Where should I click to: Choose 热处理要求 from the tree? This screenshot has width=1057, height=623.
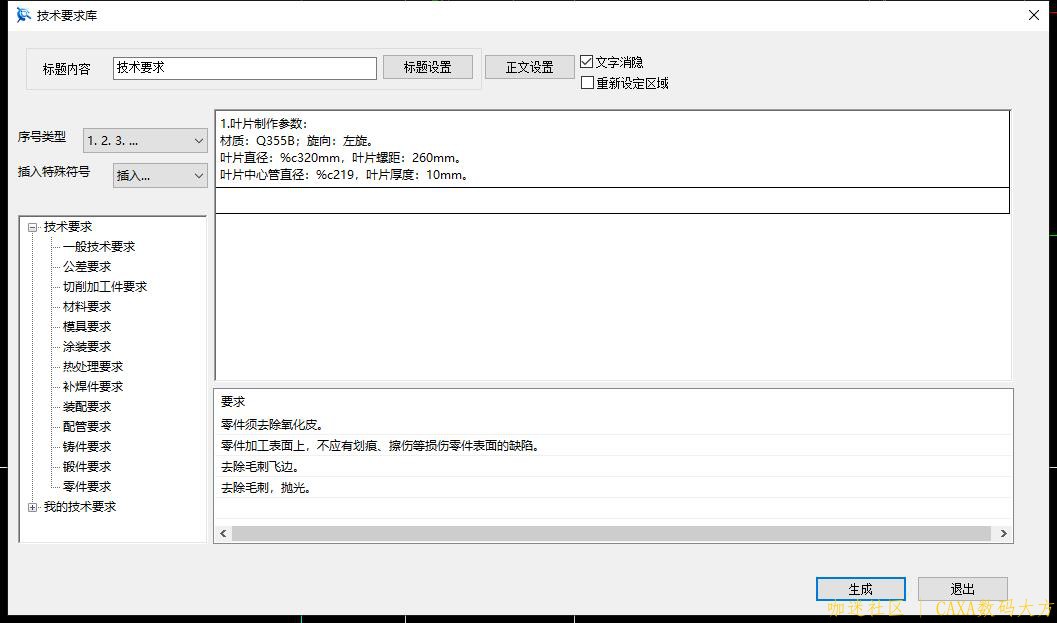[x=93, y=367]
